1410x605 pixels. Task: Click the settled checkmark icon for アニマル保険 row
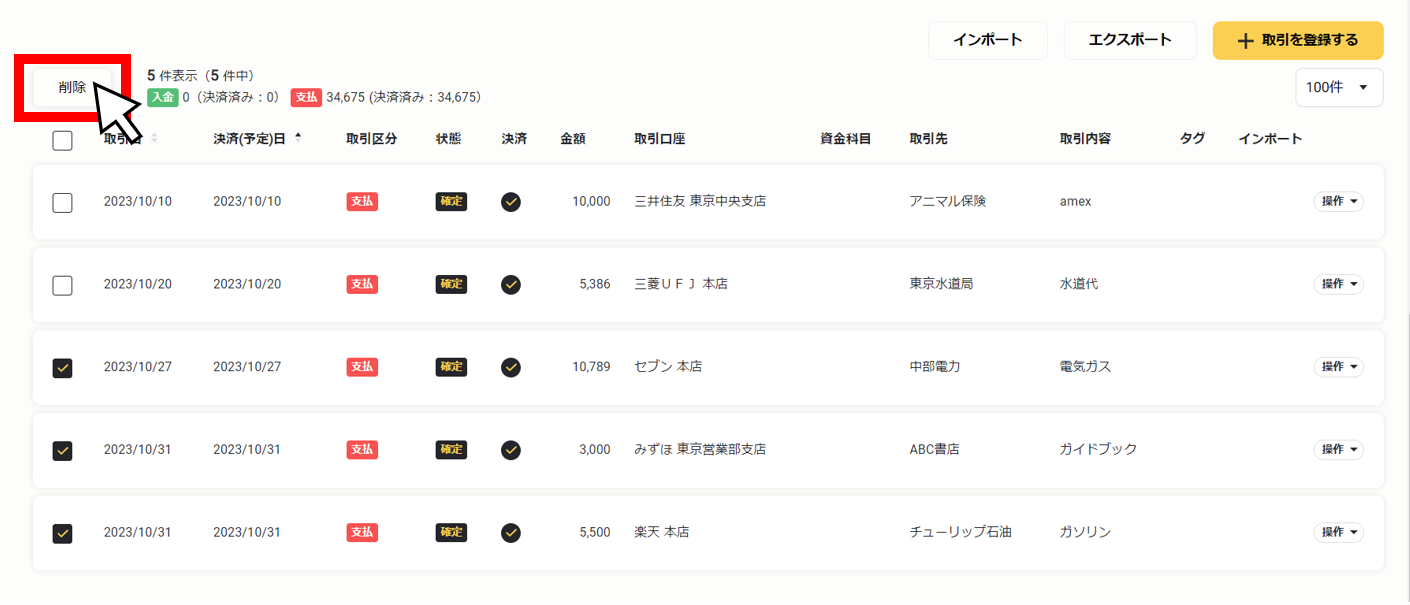511,202
